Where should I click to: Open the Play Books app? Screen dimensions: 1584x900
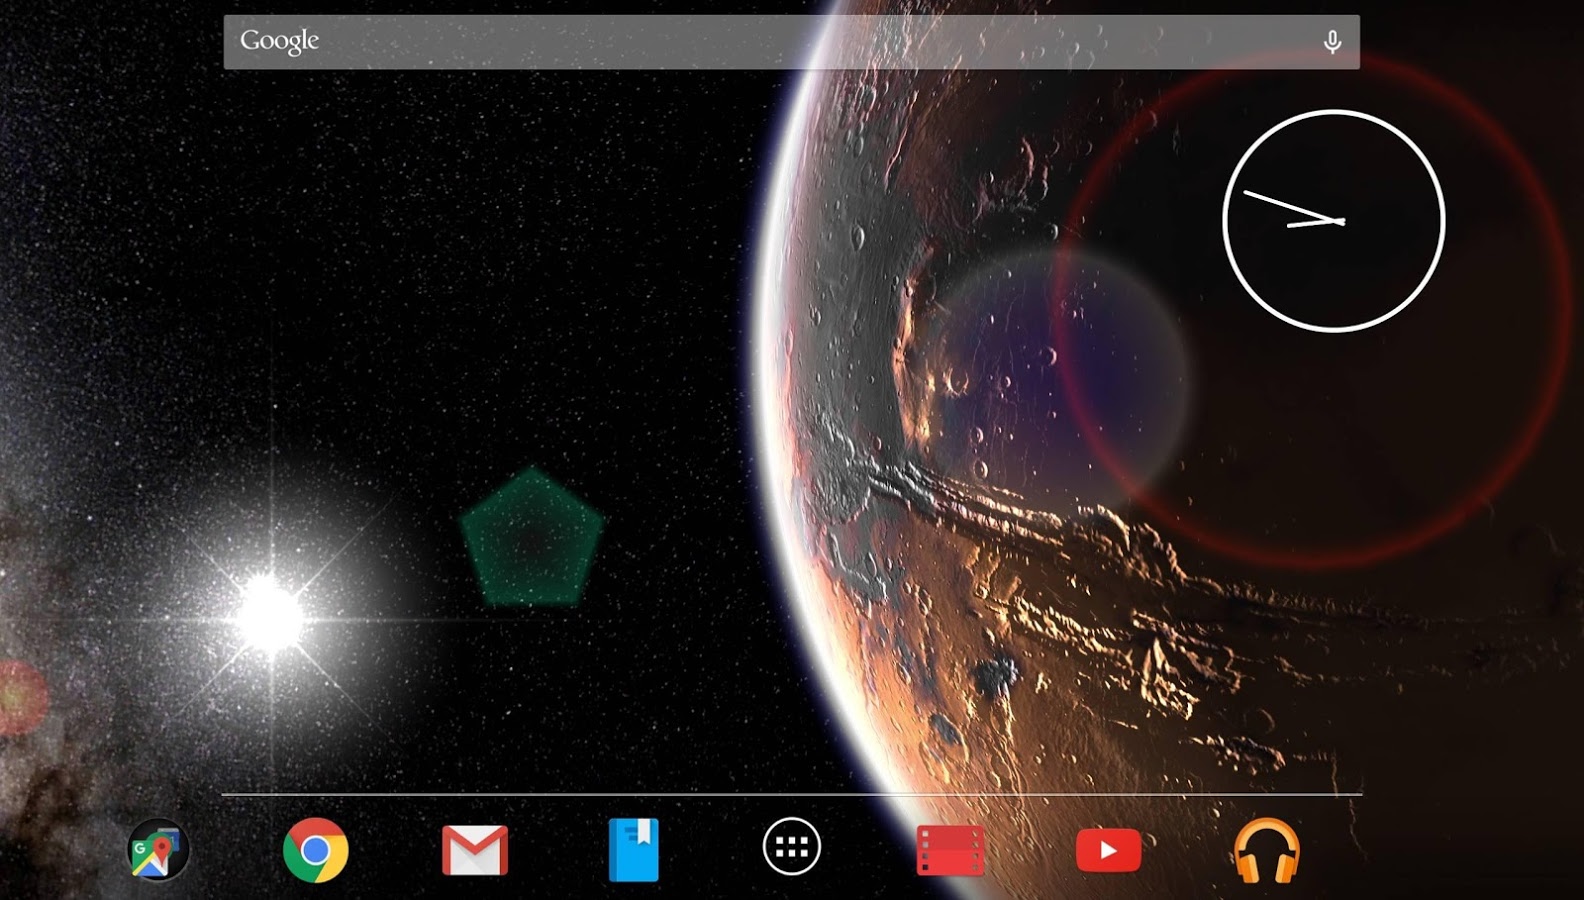634,850
